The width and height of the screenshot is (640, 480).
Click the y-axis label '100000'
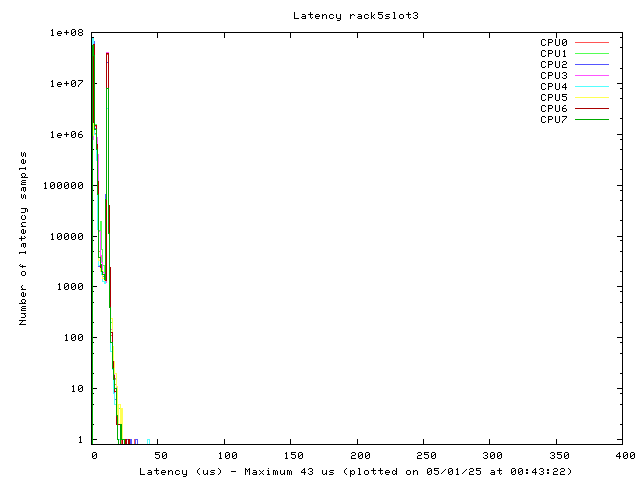63,186
